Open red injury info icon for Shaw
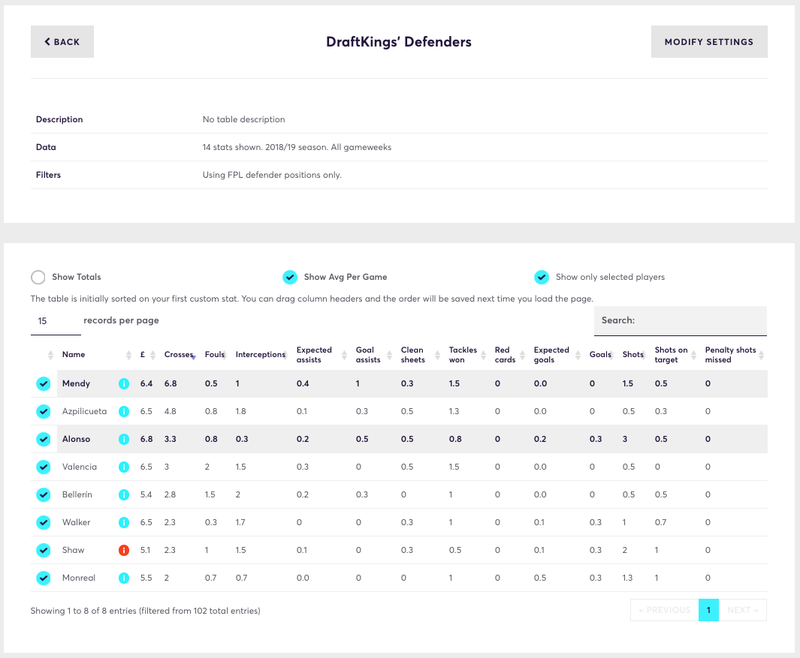The image size is (800, 658). (123, 550)
